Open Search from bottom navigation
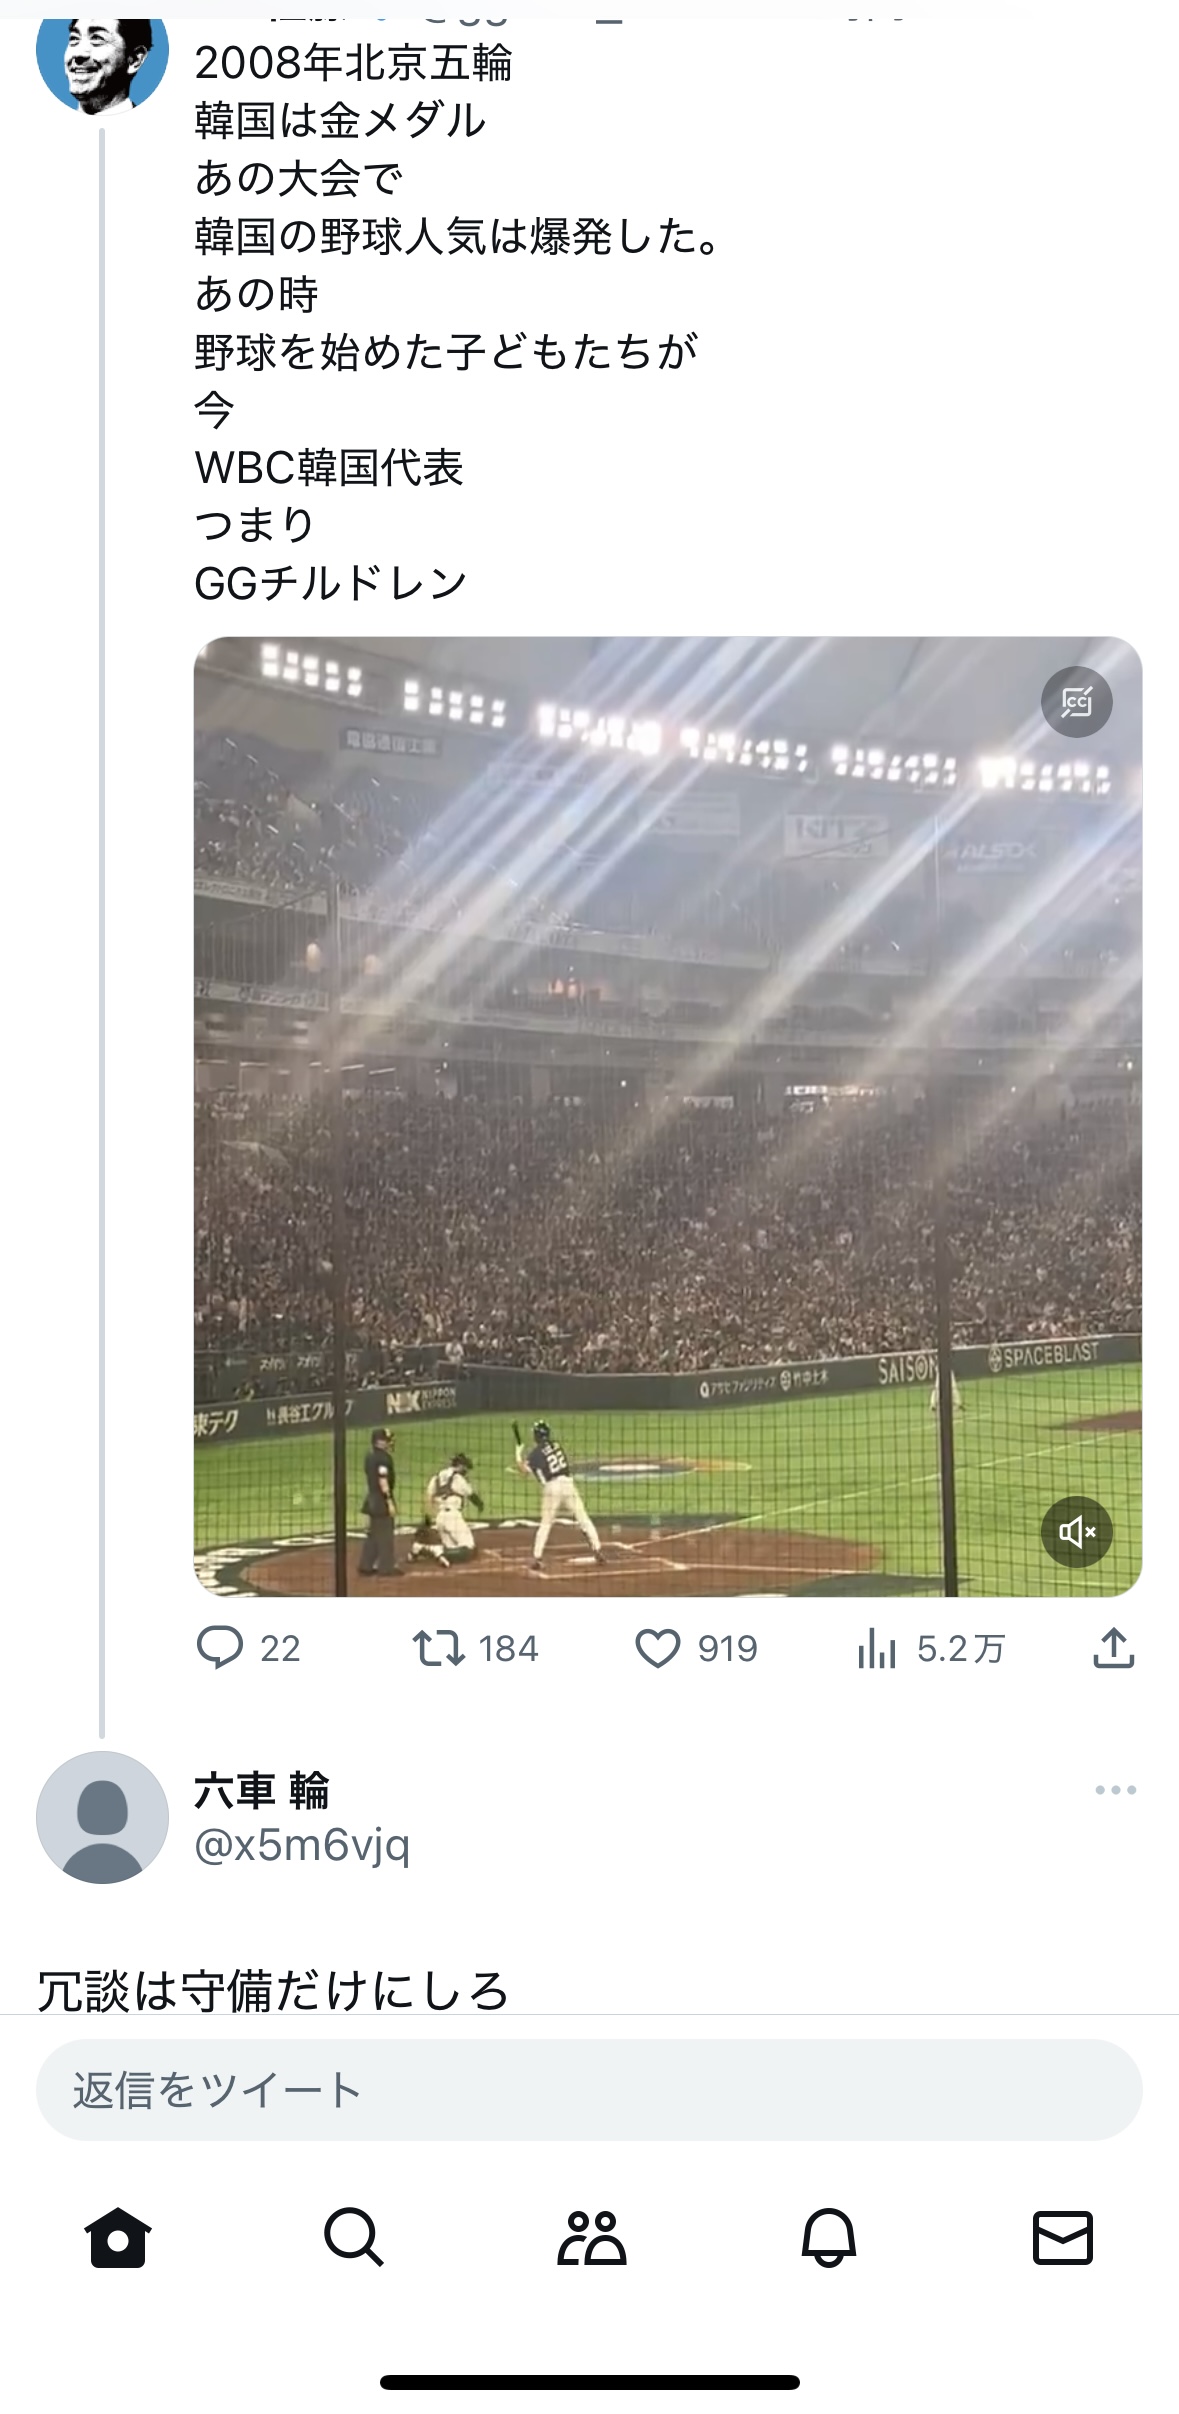1179x2414 pixels. [x=354, y=2237]
